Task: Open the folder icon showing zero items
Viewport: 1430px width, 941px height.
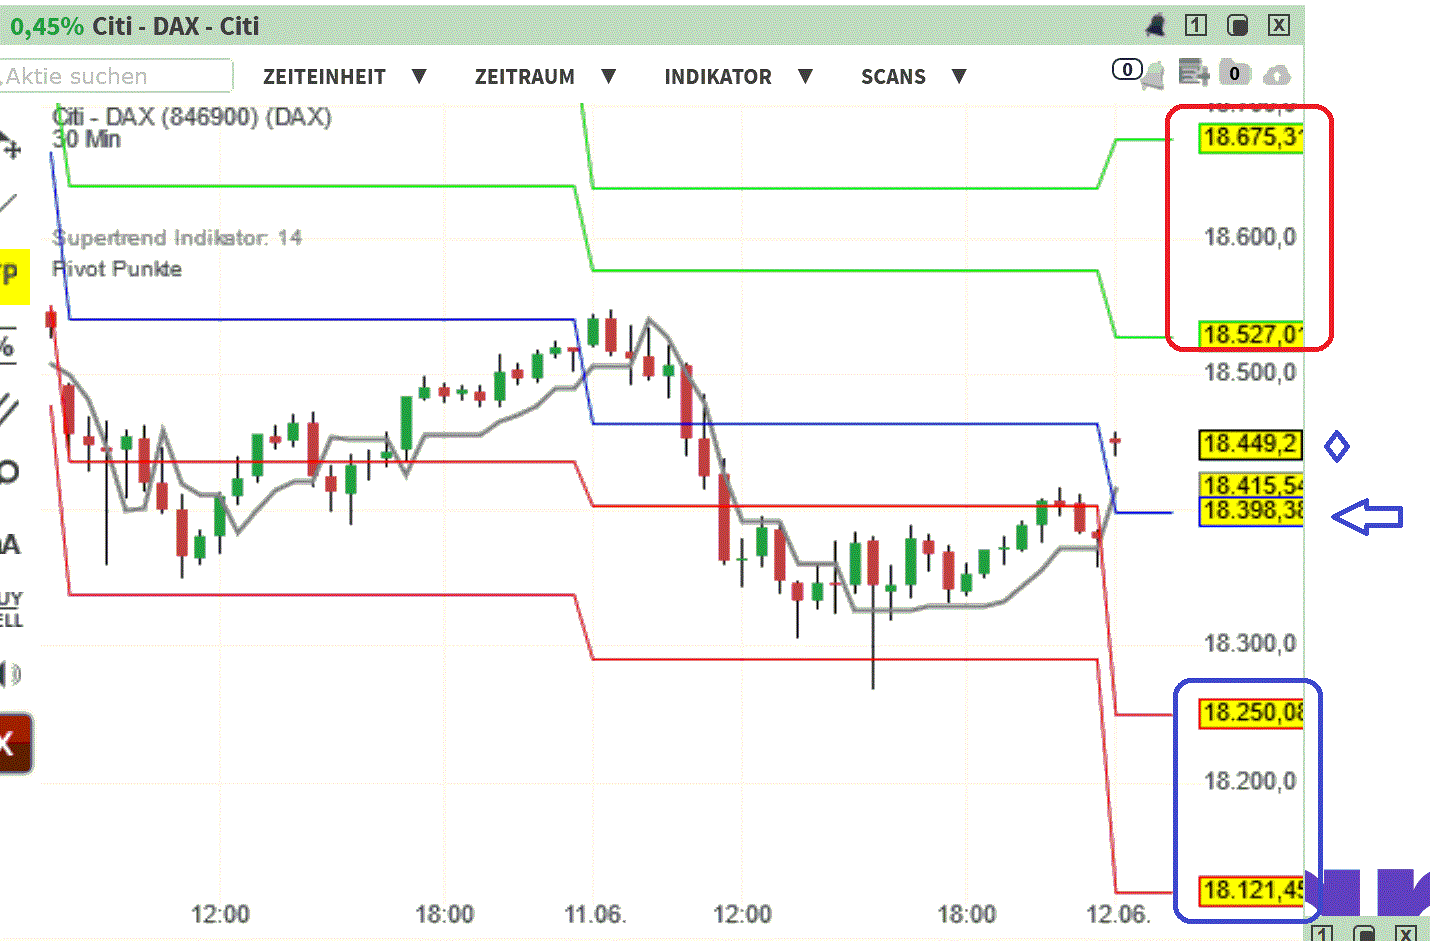Action: tap(1235, 73)
